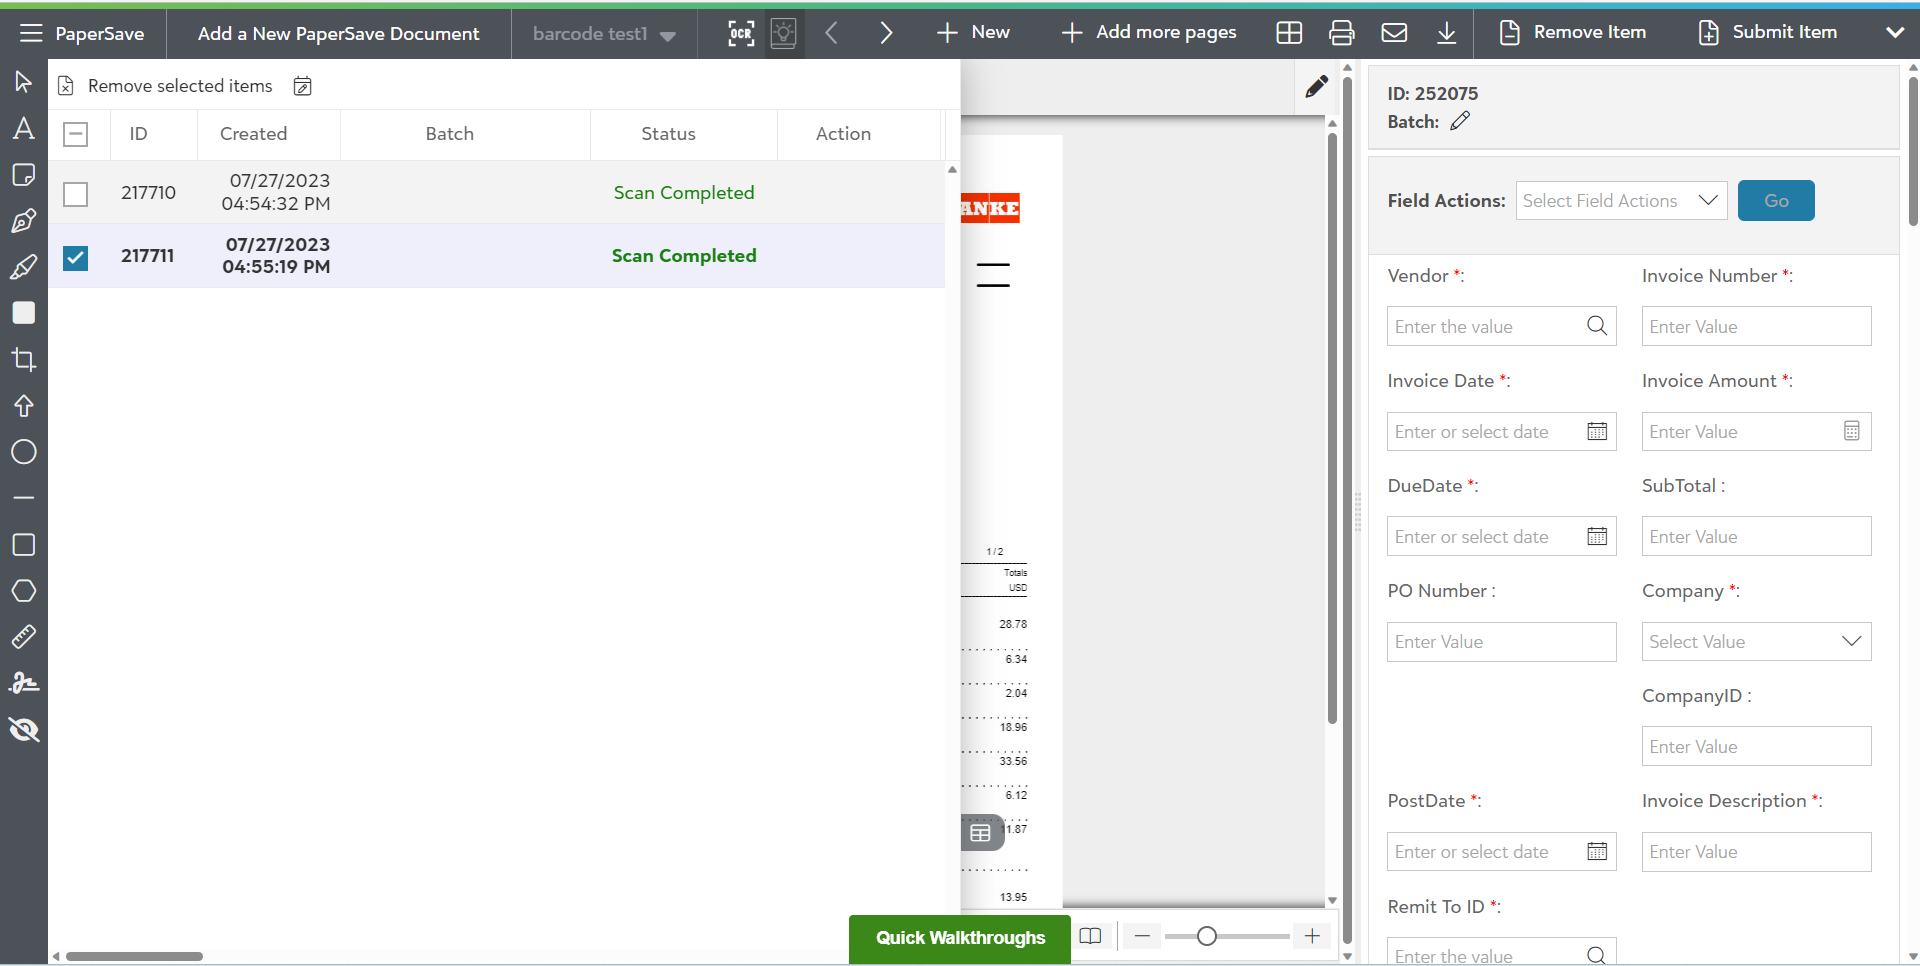Click the OCR scan icon in toolbar
The image size is (1920, 966).
(x=741, y=33)
